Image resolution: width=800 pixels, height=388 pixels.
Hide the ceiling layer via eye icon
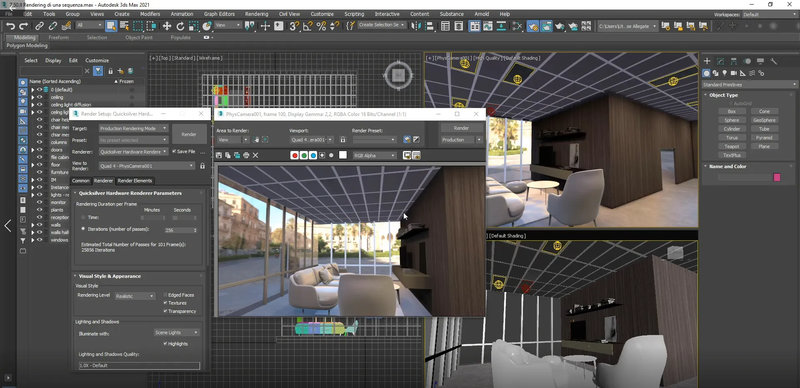coord(39,96)
